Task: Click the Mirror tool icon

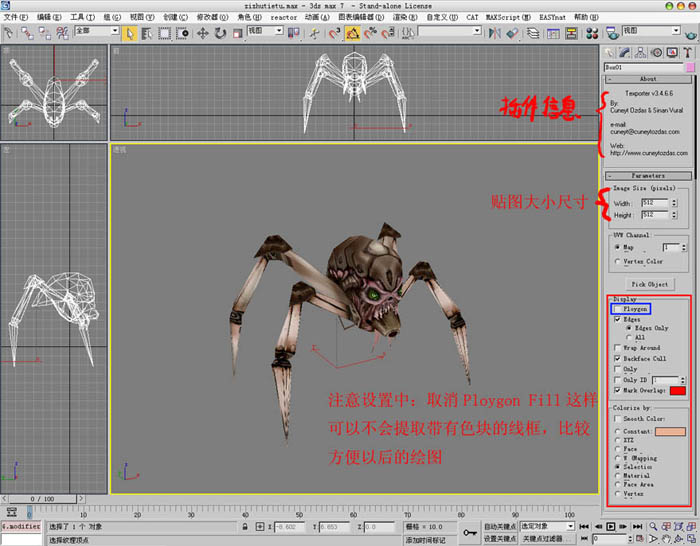Action: [x=494, y=33]
